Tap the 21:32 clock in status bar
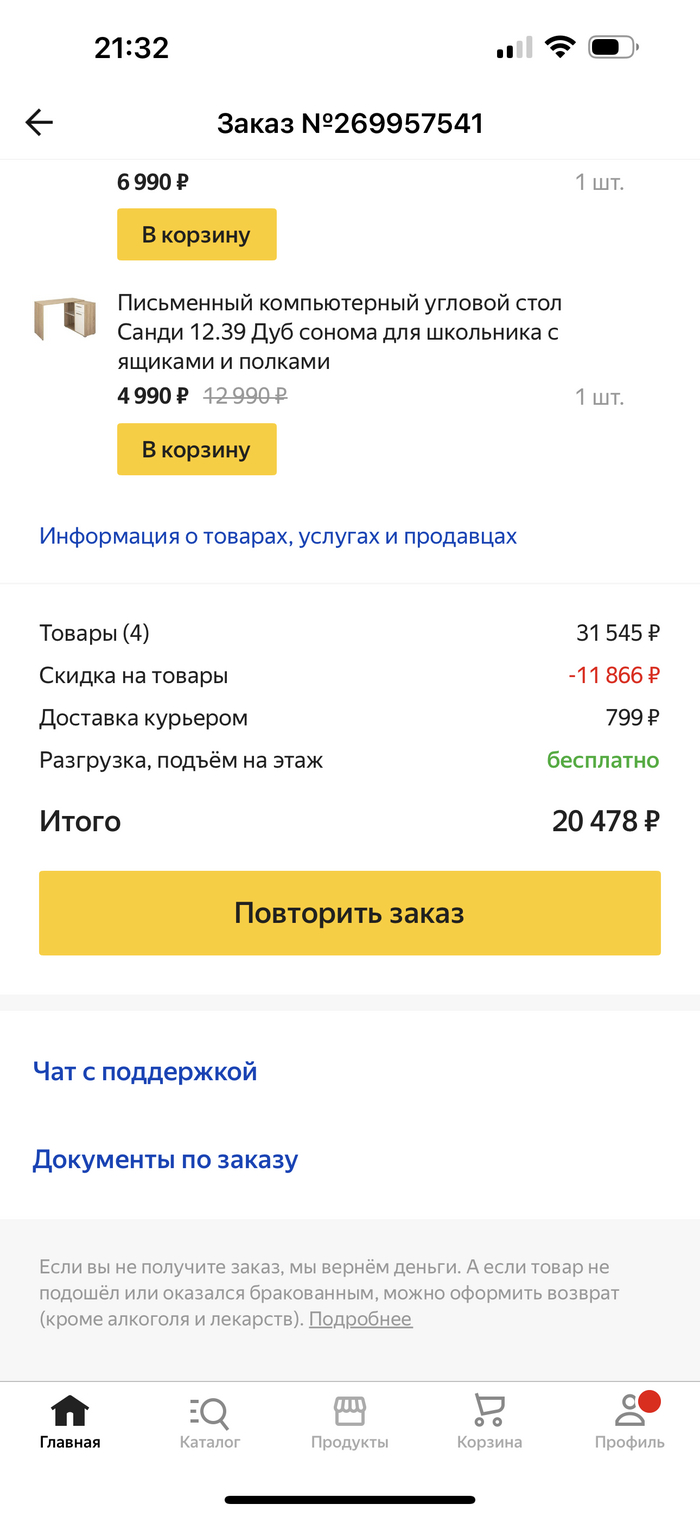This screenshot has height=1517, width=700. (x=131, y=47)
